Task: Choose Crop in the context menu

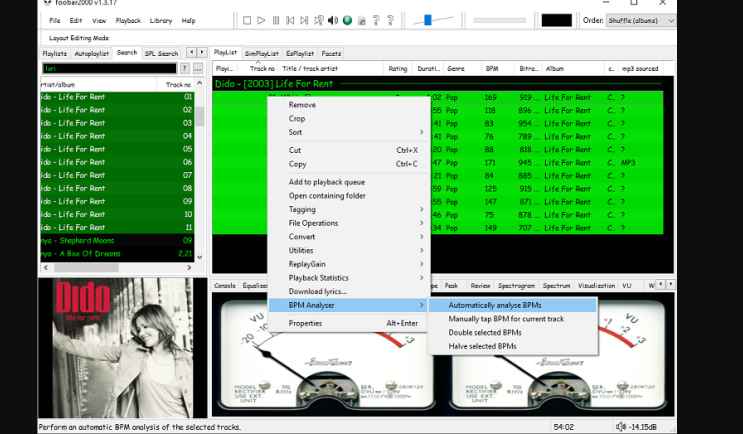Action: [x=350, y=118]
